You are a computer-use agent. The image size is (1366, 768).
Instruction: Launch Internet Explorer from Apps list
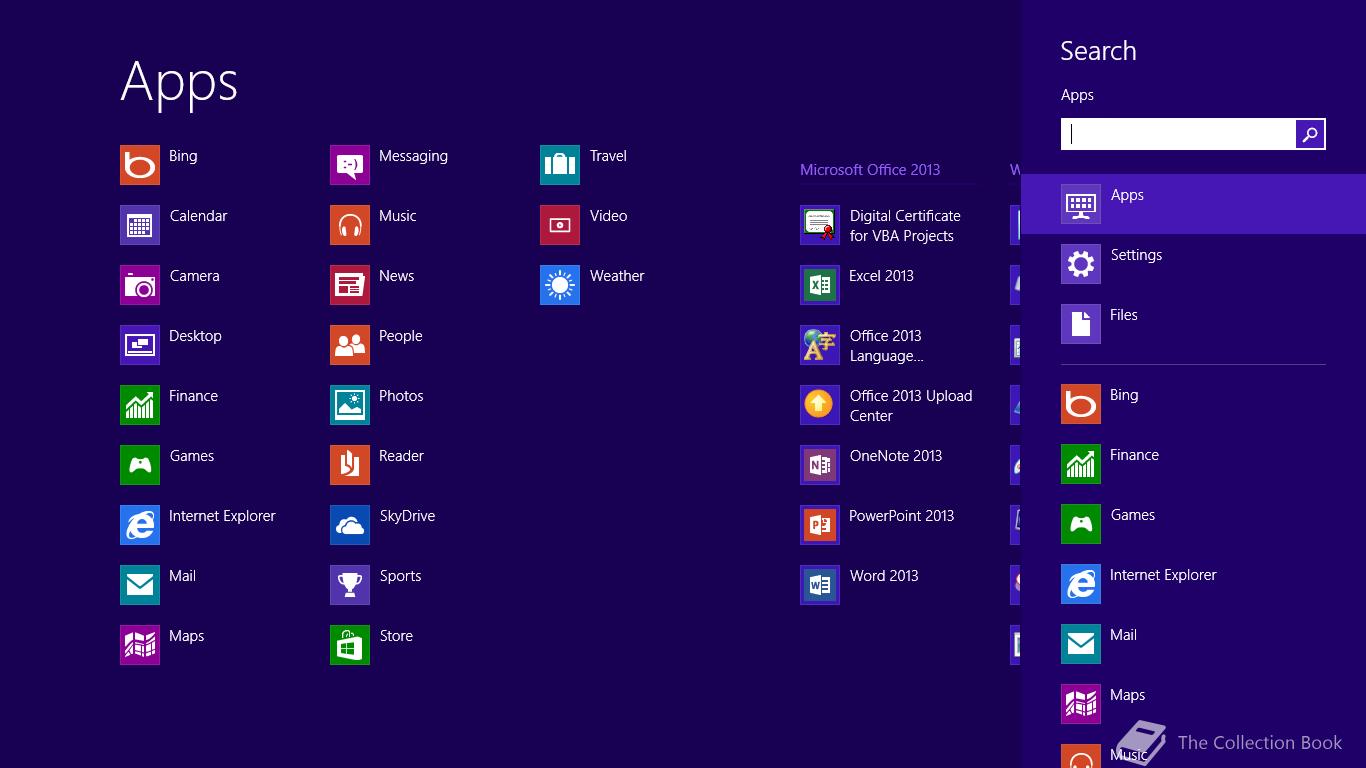pyautogui.click(x=140, y=525)
